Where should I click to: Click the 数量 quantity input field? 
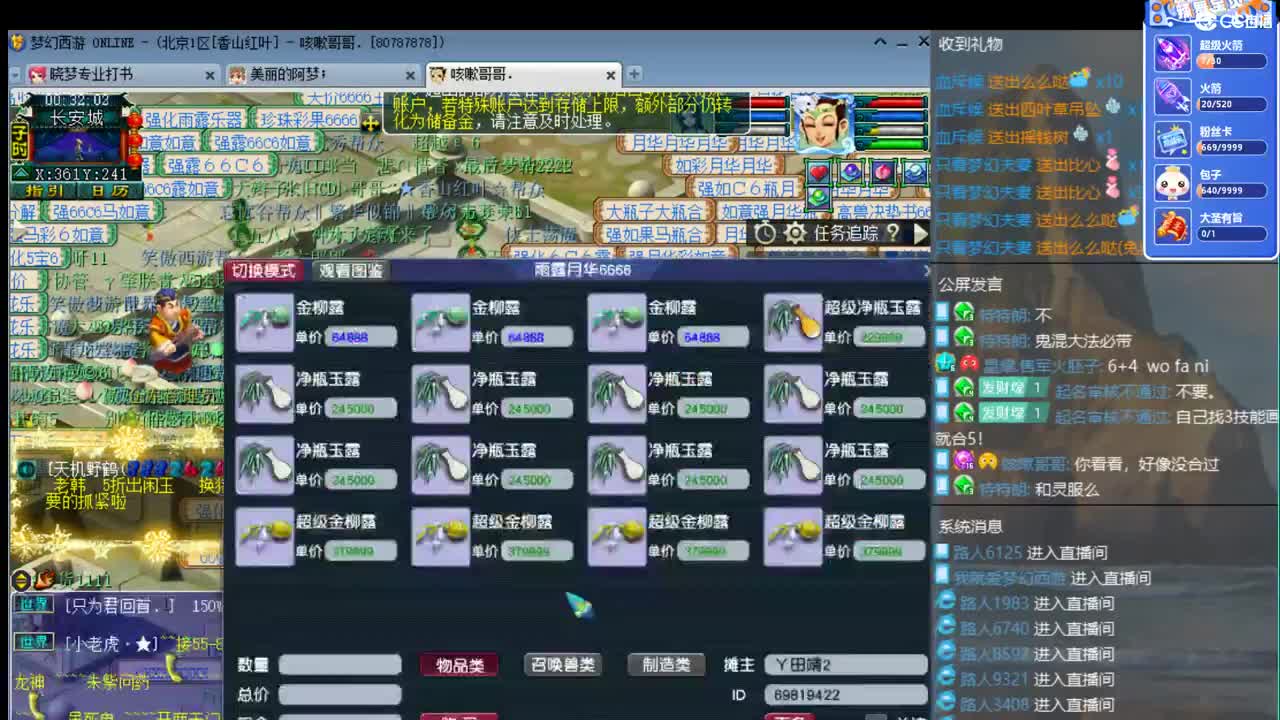(340, 665)
